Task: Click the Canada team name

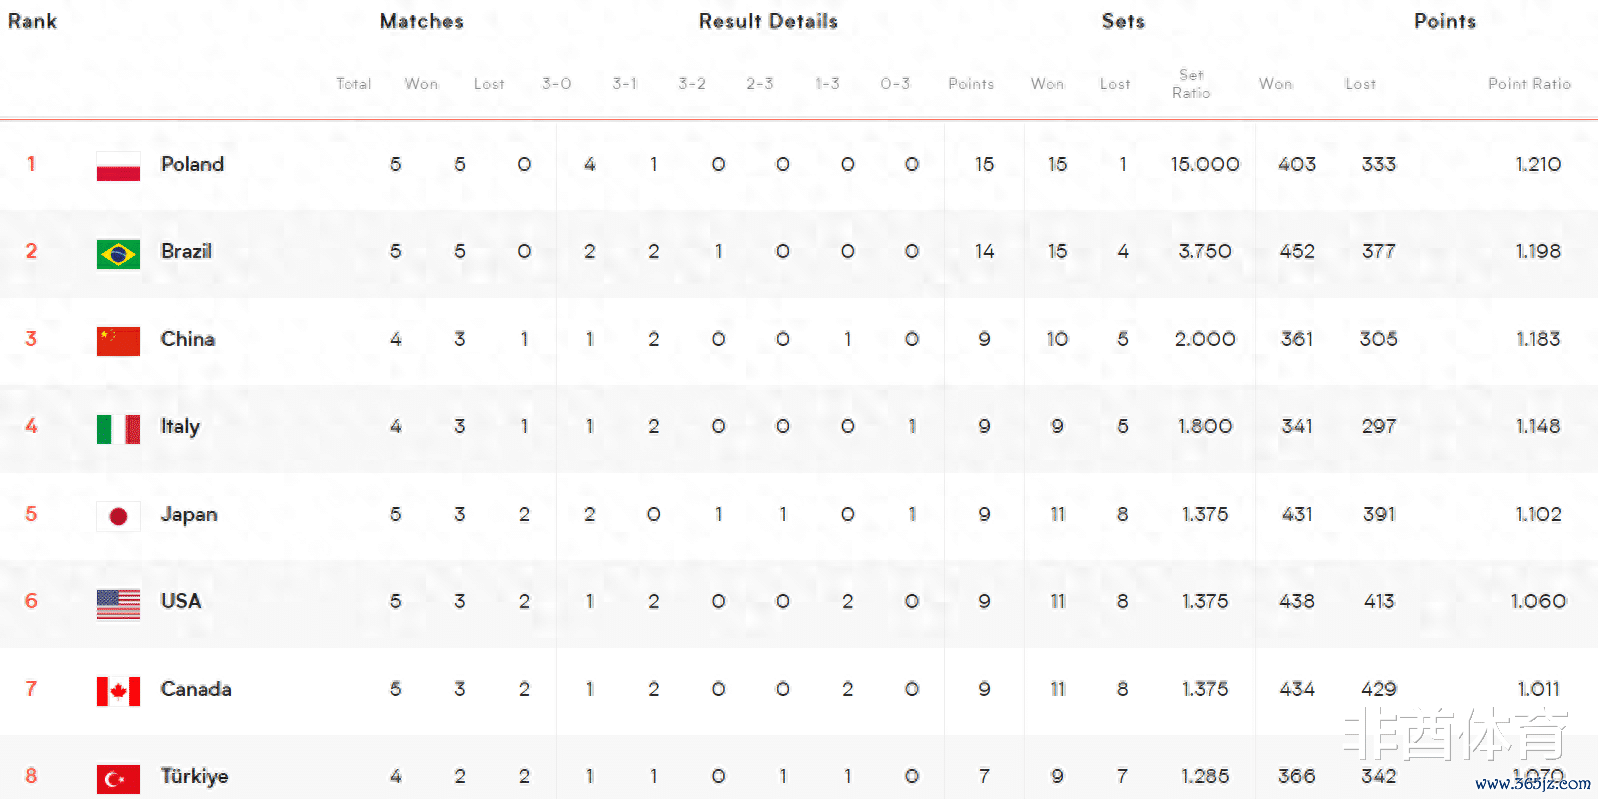Action: [x=196, y=689]
